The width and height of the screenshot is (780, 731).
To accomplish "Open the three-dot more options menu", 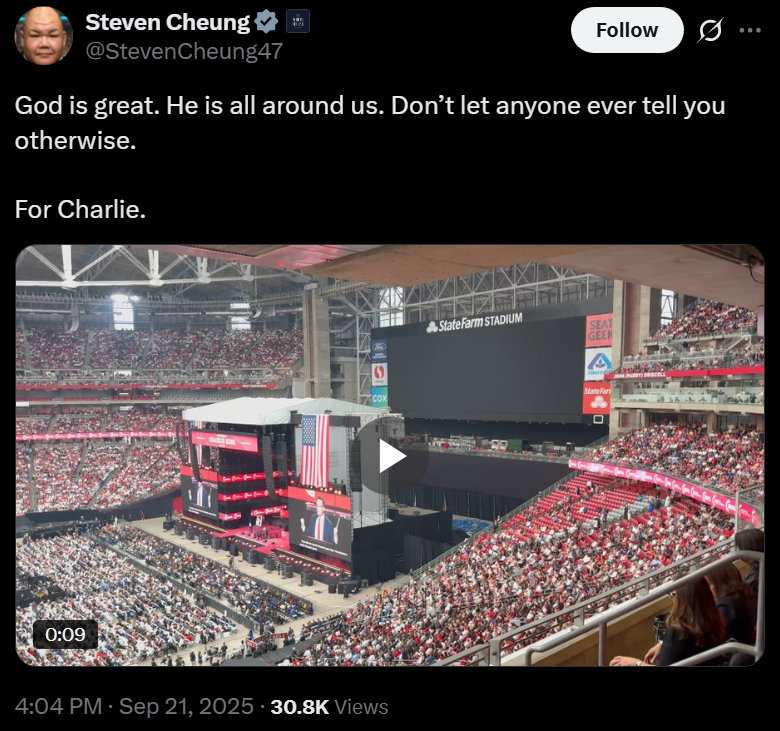I will [750, 30].
